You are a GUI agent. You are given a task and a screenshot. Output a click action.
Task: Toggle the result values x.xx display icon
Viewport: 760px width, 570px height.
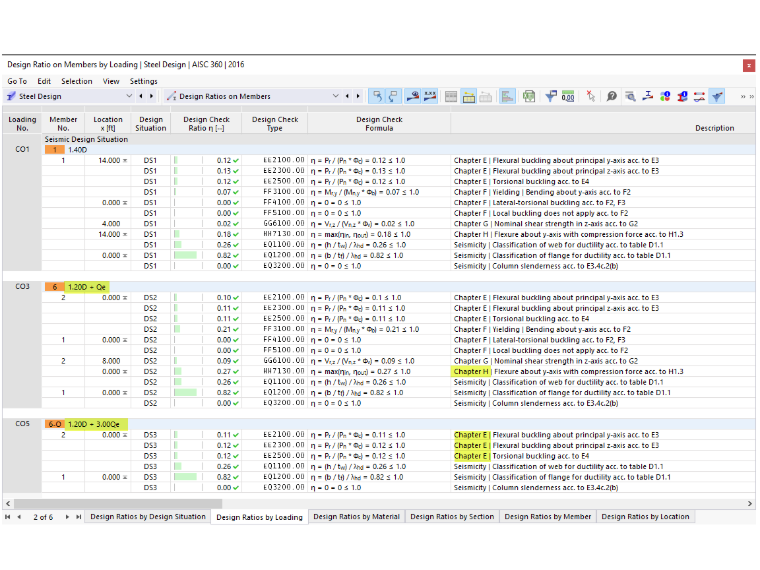[430, 96]
